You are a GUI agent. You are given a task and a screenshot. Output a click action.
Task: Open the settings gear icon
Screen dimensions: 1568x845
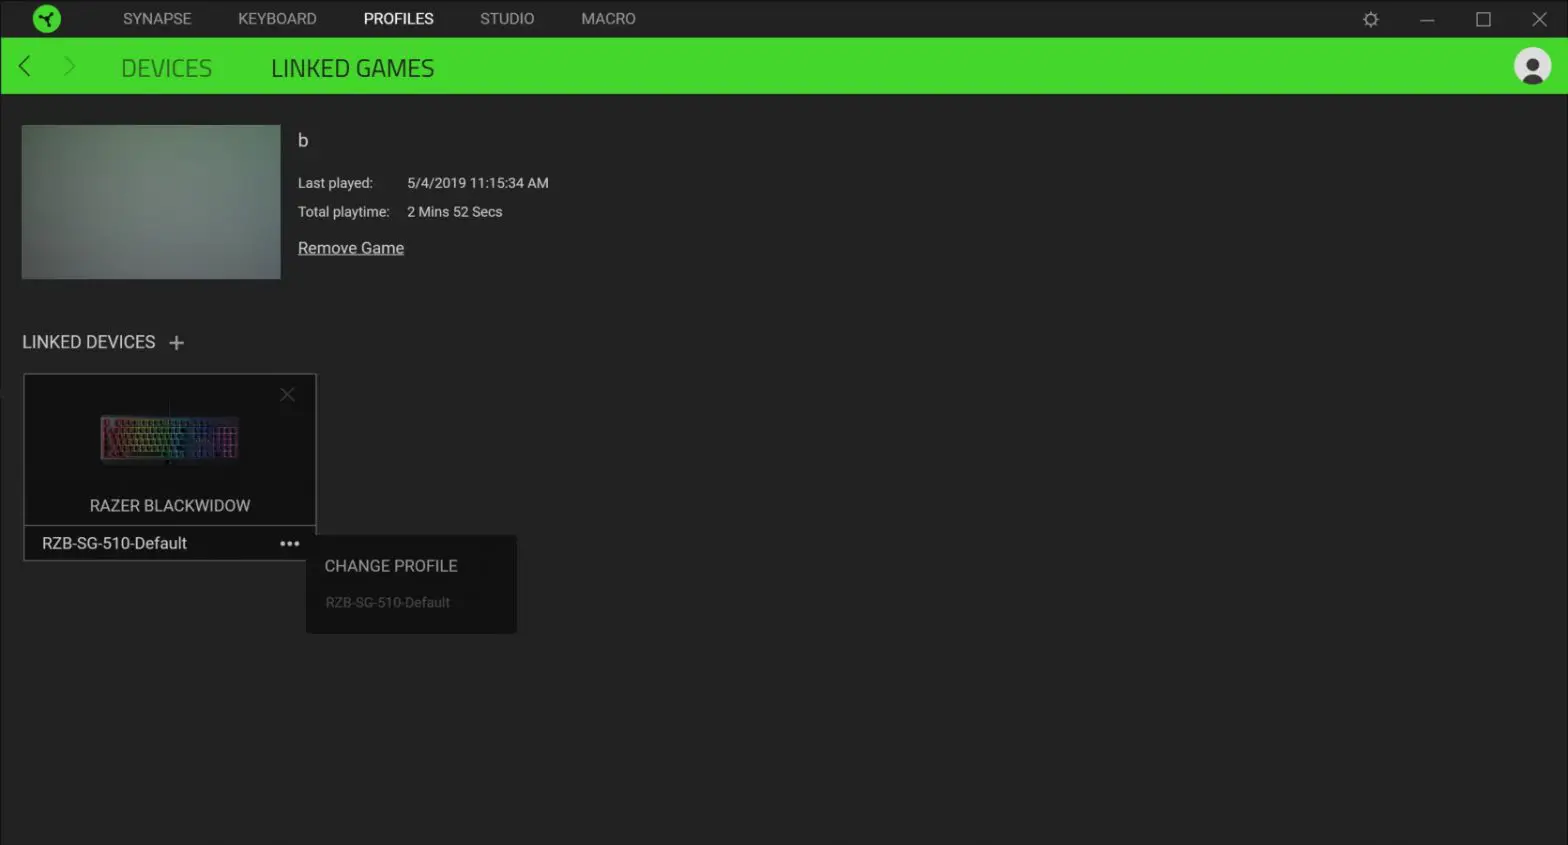coord(1371,19)
